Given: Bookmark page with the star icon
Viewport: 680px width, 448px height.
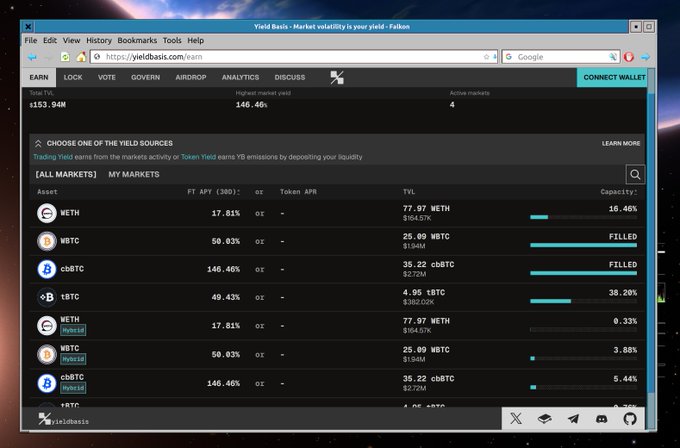Looking at the screenshot, I should [486, 57].
